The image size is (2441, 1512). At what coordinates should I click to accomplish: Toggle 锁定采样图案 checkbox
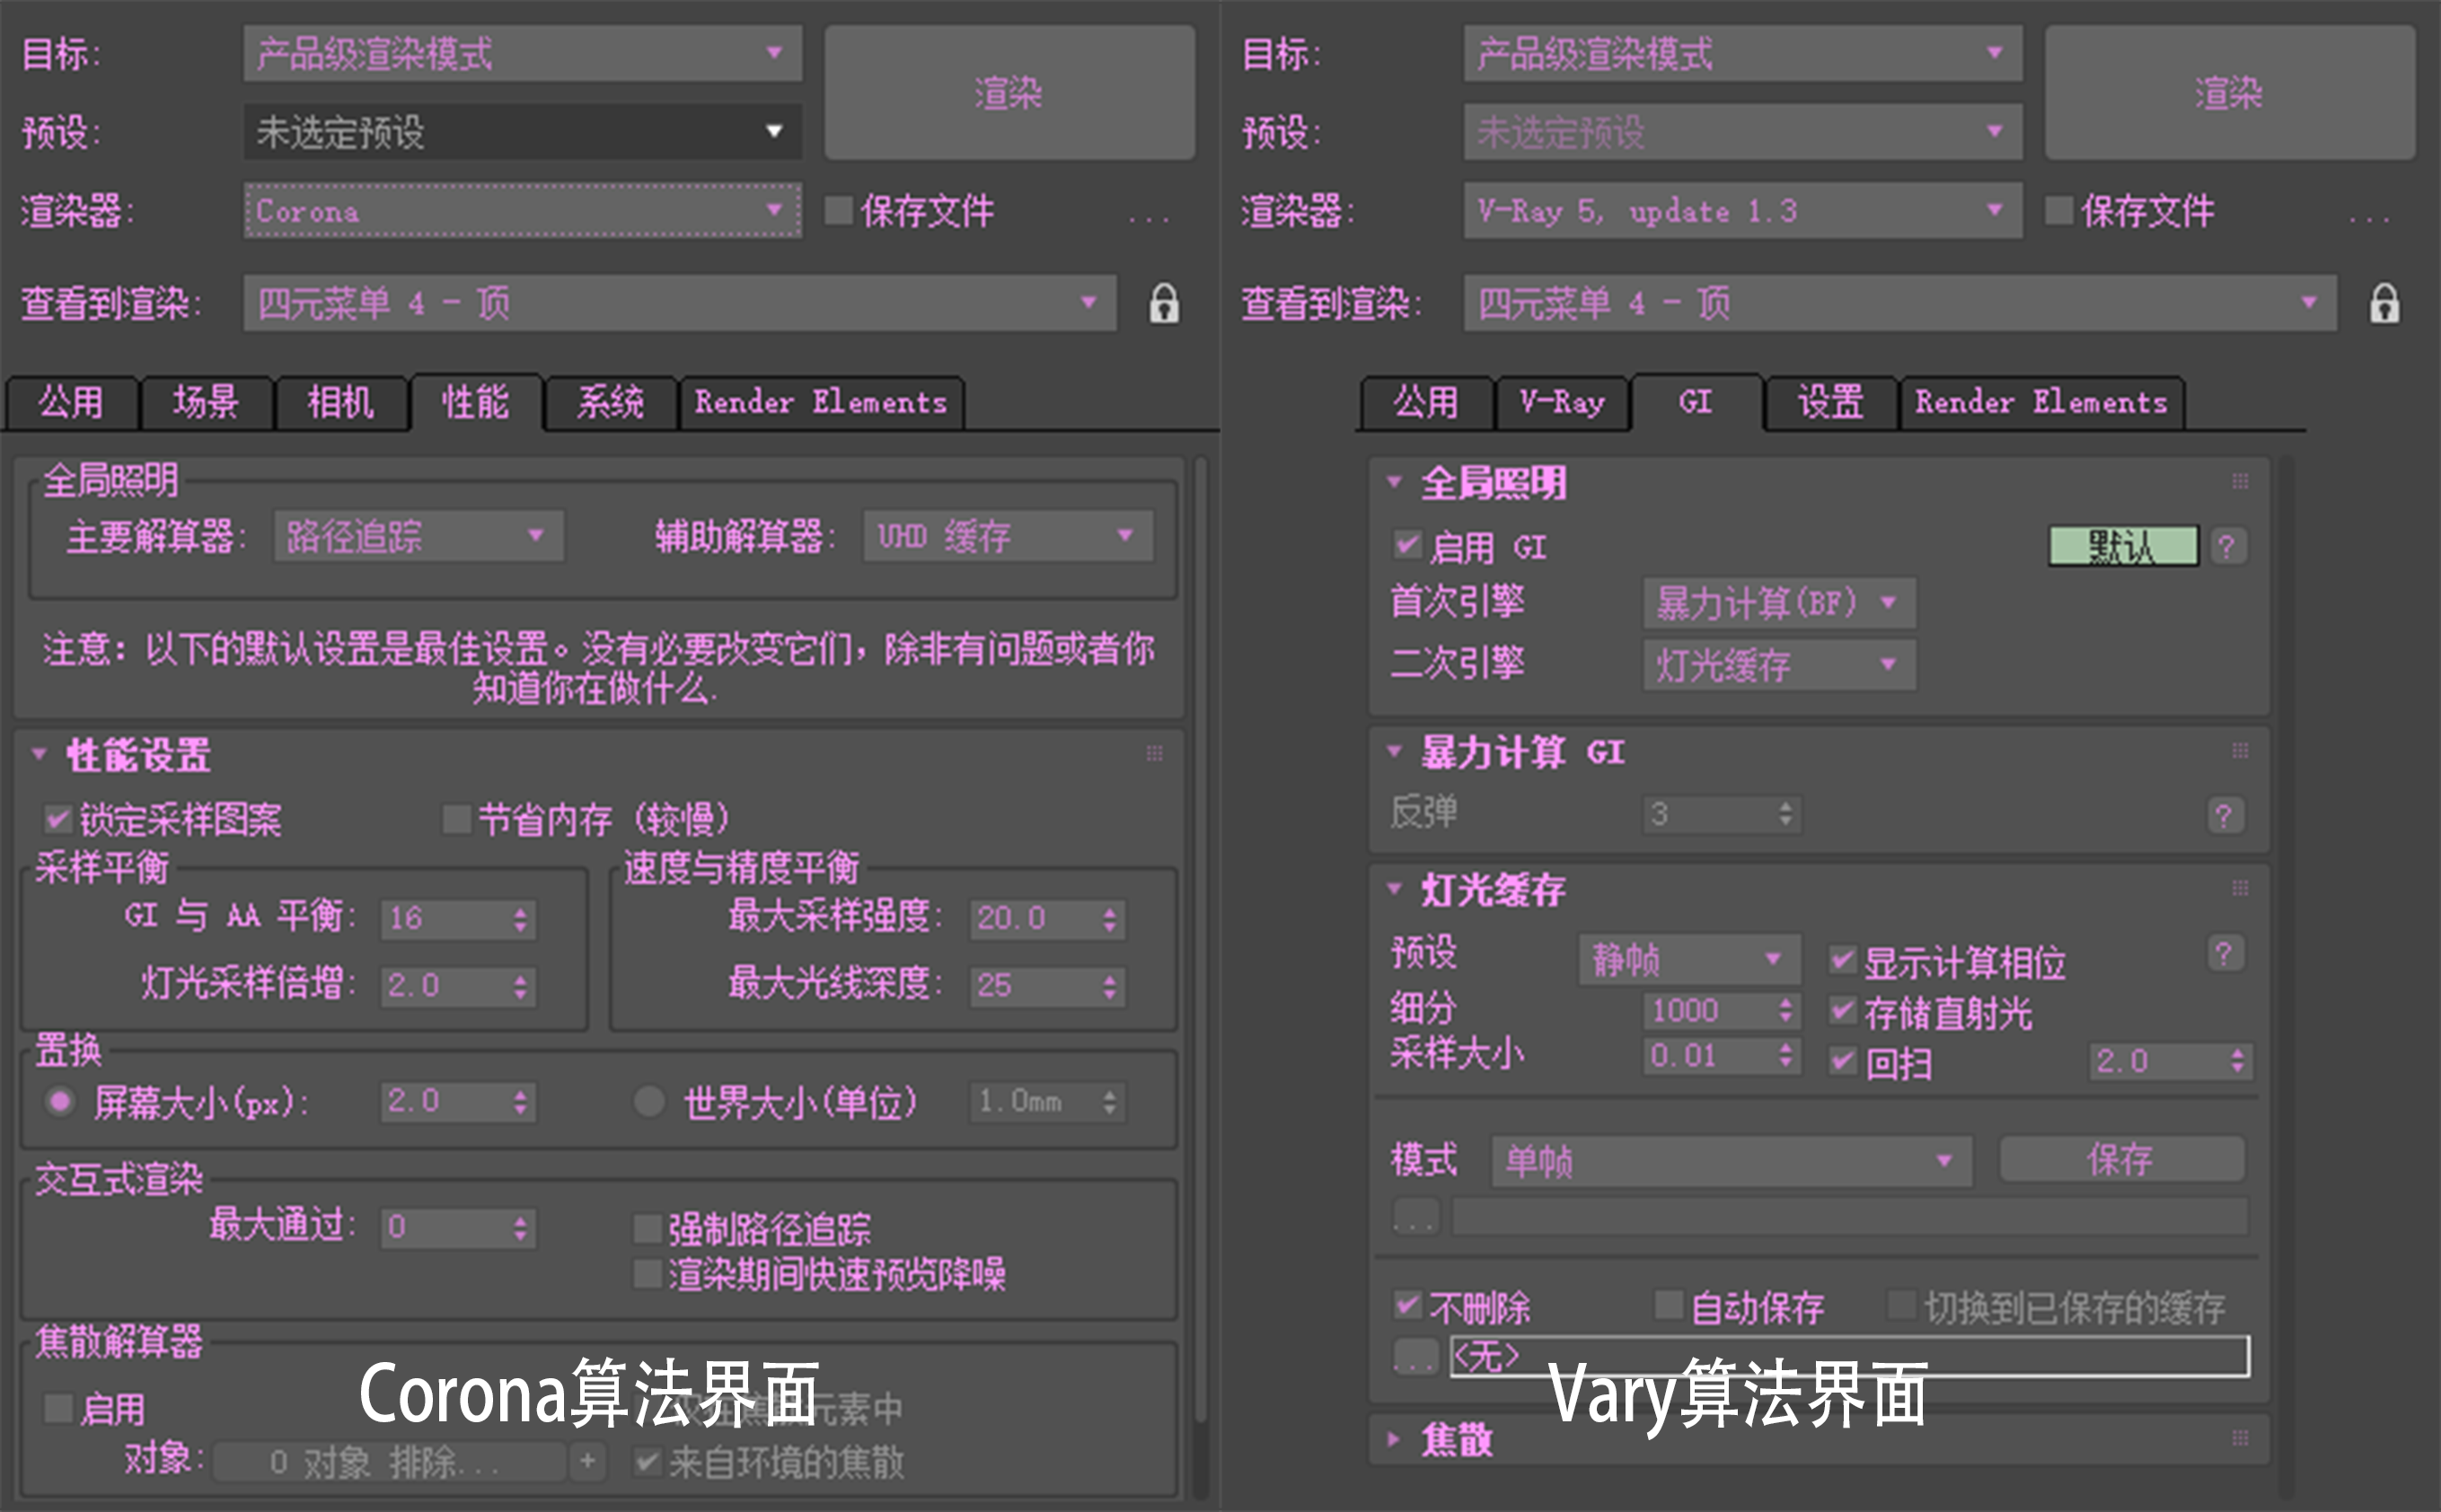point(58,819)
